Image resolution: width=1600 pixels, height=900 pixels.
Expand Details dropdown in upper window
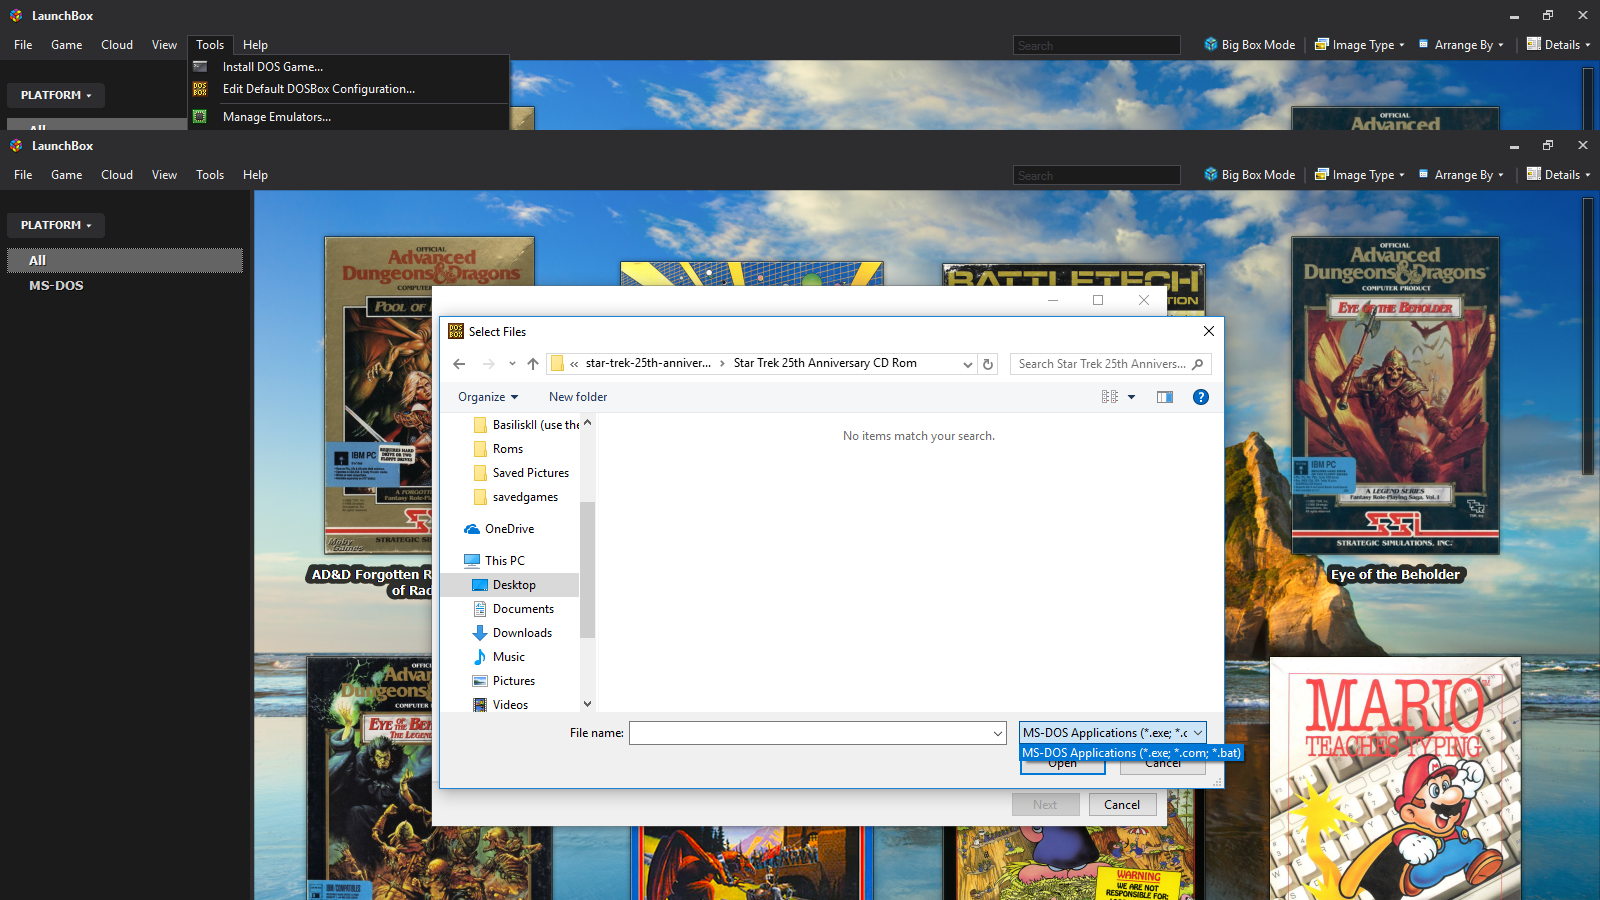click(1588, 45)
